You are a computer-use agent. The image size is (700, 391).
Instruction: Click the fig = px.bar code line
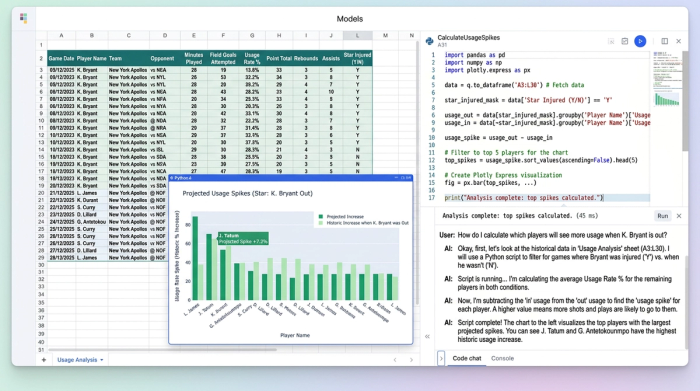tap(490, 183)
